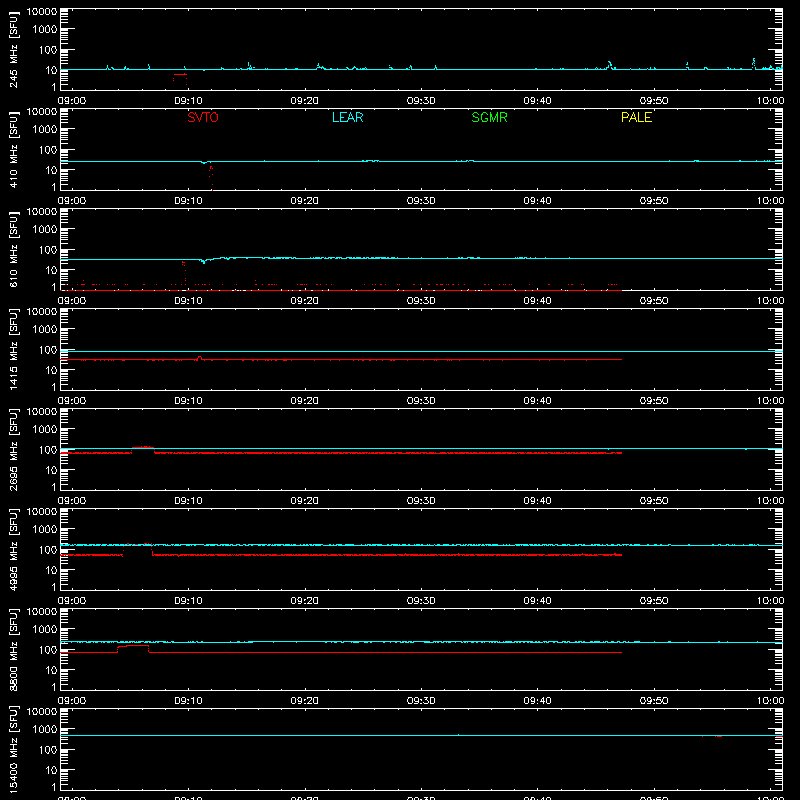Select the '2695 MHz [SFU]' axis title
The height and width of the screenshot is (800, 800).
click(x=13, y=449)
